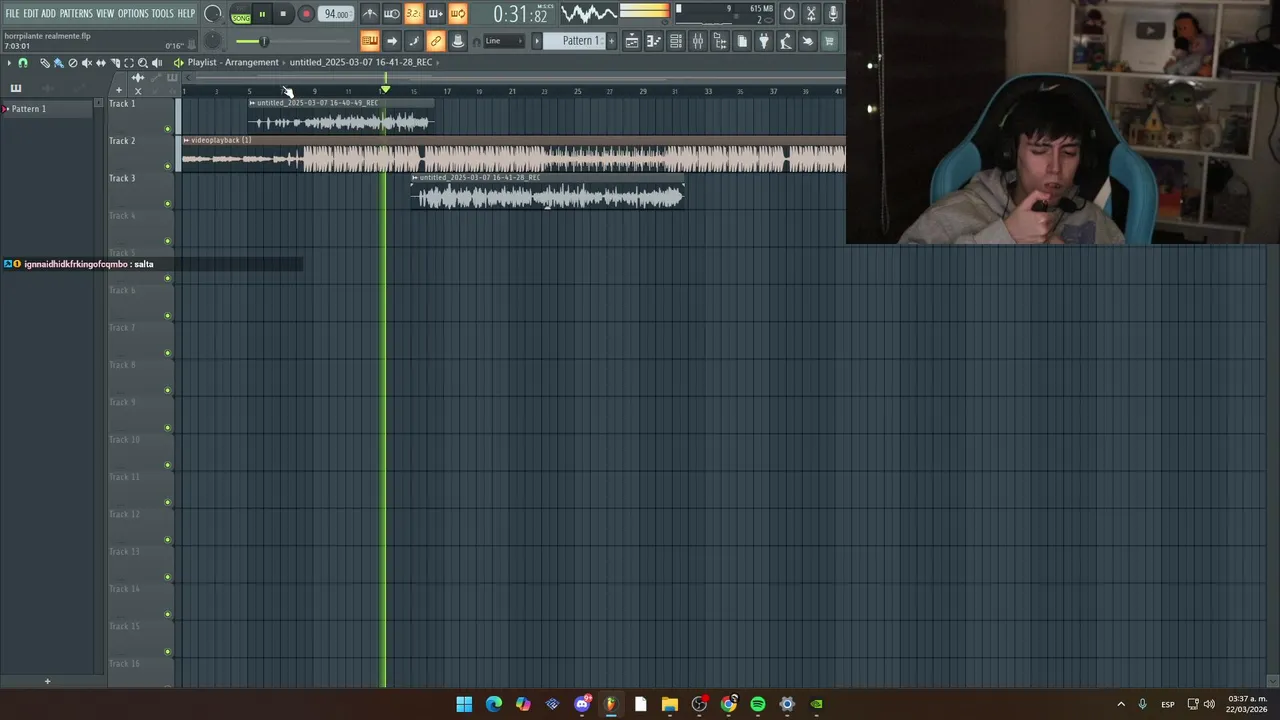1280x720 pixels.
Task: Open Discord from the taskbar
Action: click(582, 704)
